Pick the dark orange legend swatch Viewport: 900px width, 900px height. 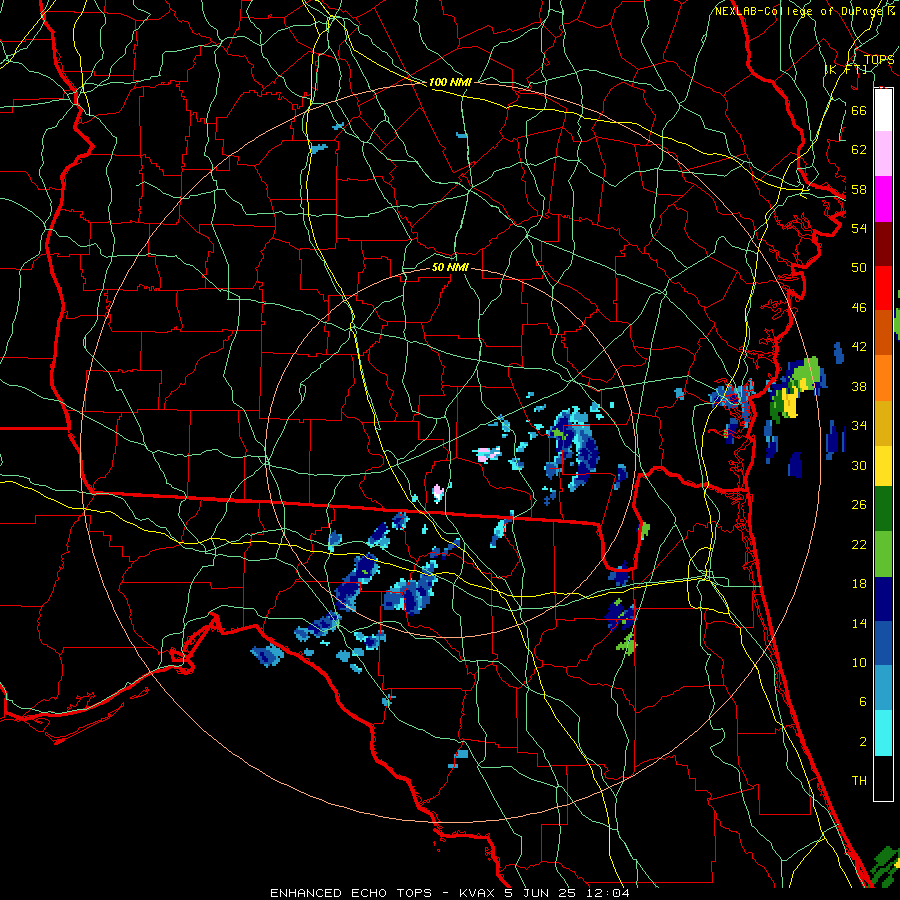pyautogui.click(x=883, y=333)
